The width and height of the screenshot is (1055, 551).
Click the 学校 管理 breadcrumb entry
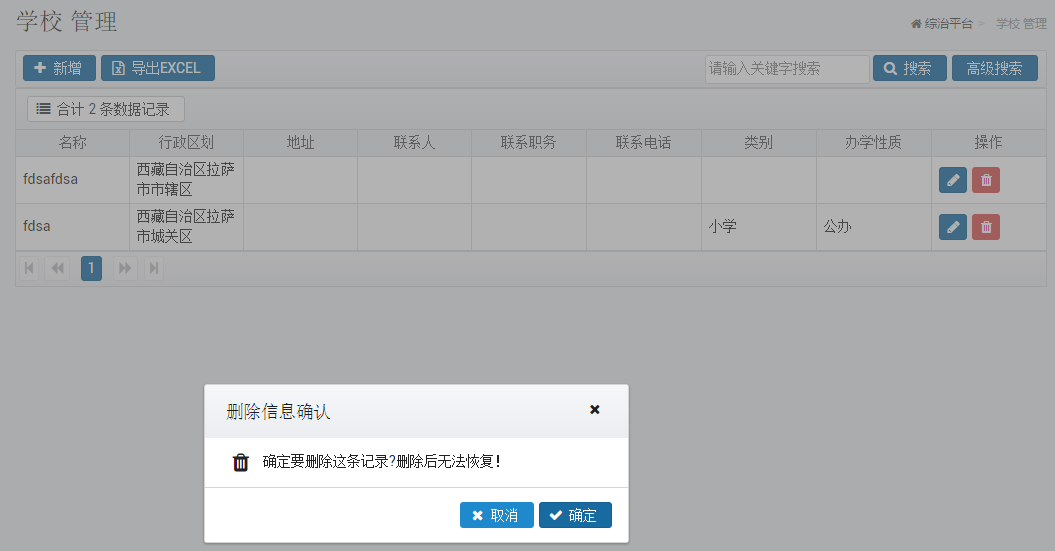[1021, 24]
